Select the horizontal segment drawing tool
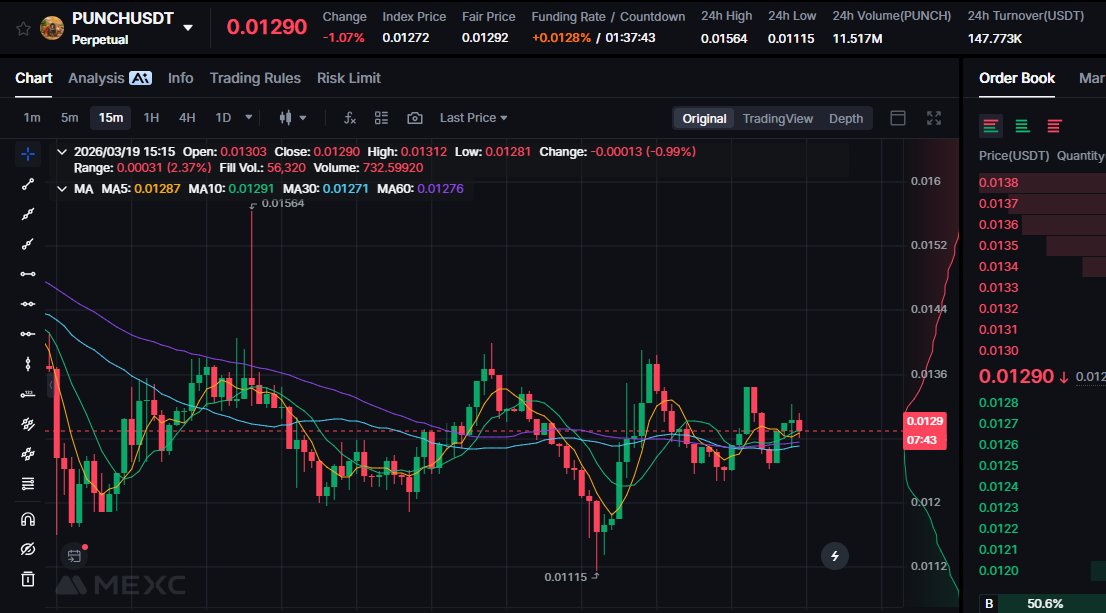This screenshot has width=1106, height=613. [x=28, y=274]
